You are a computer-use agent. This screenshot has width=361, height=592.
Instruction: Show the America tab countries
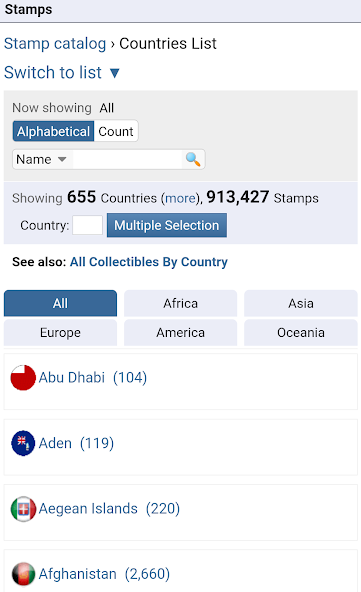180,333
